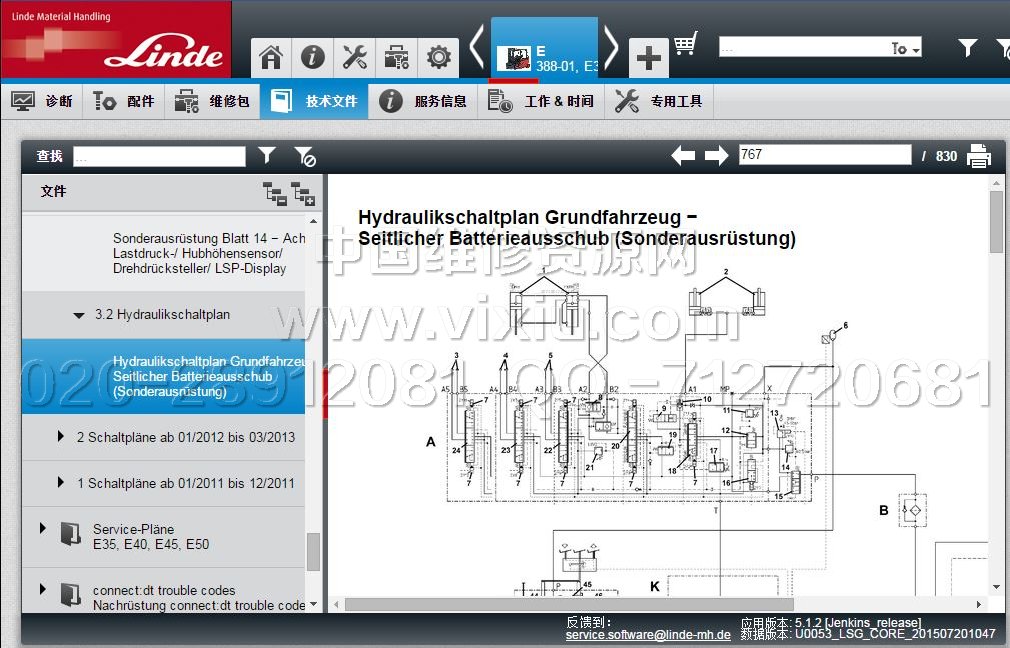The width and height of the screenshot is (1010, 648).
Task: Add new vehicle tab with plus button
Action: pos(648,58)
